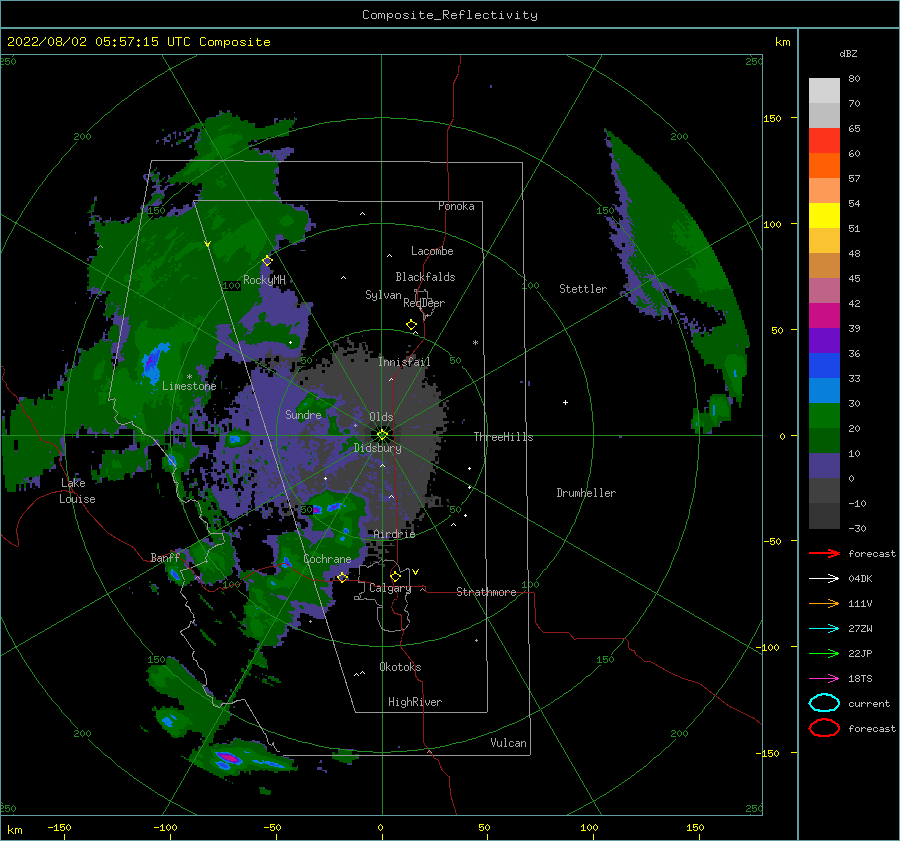The height and width of the screenshot is (841, 900).
Task: Click the -150 value on bottom km axis
Action: click(59, 827)
